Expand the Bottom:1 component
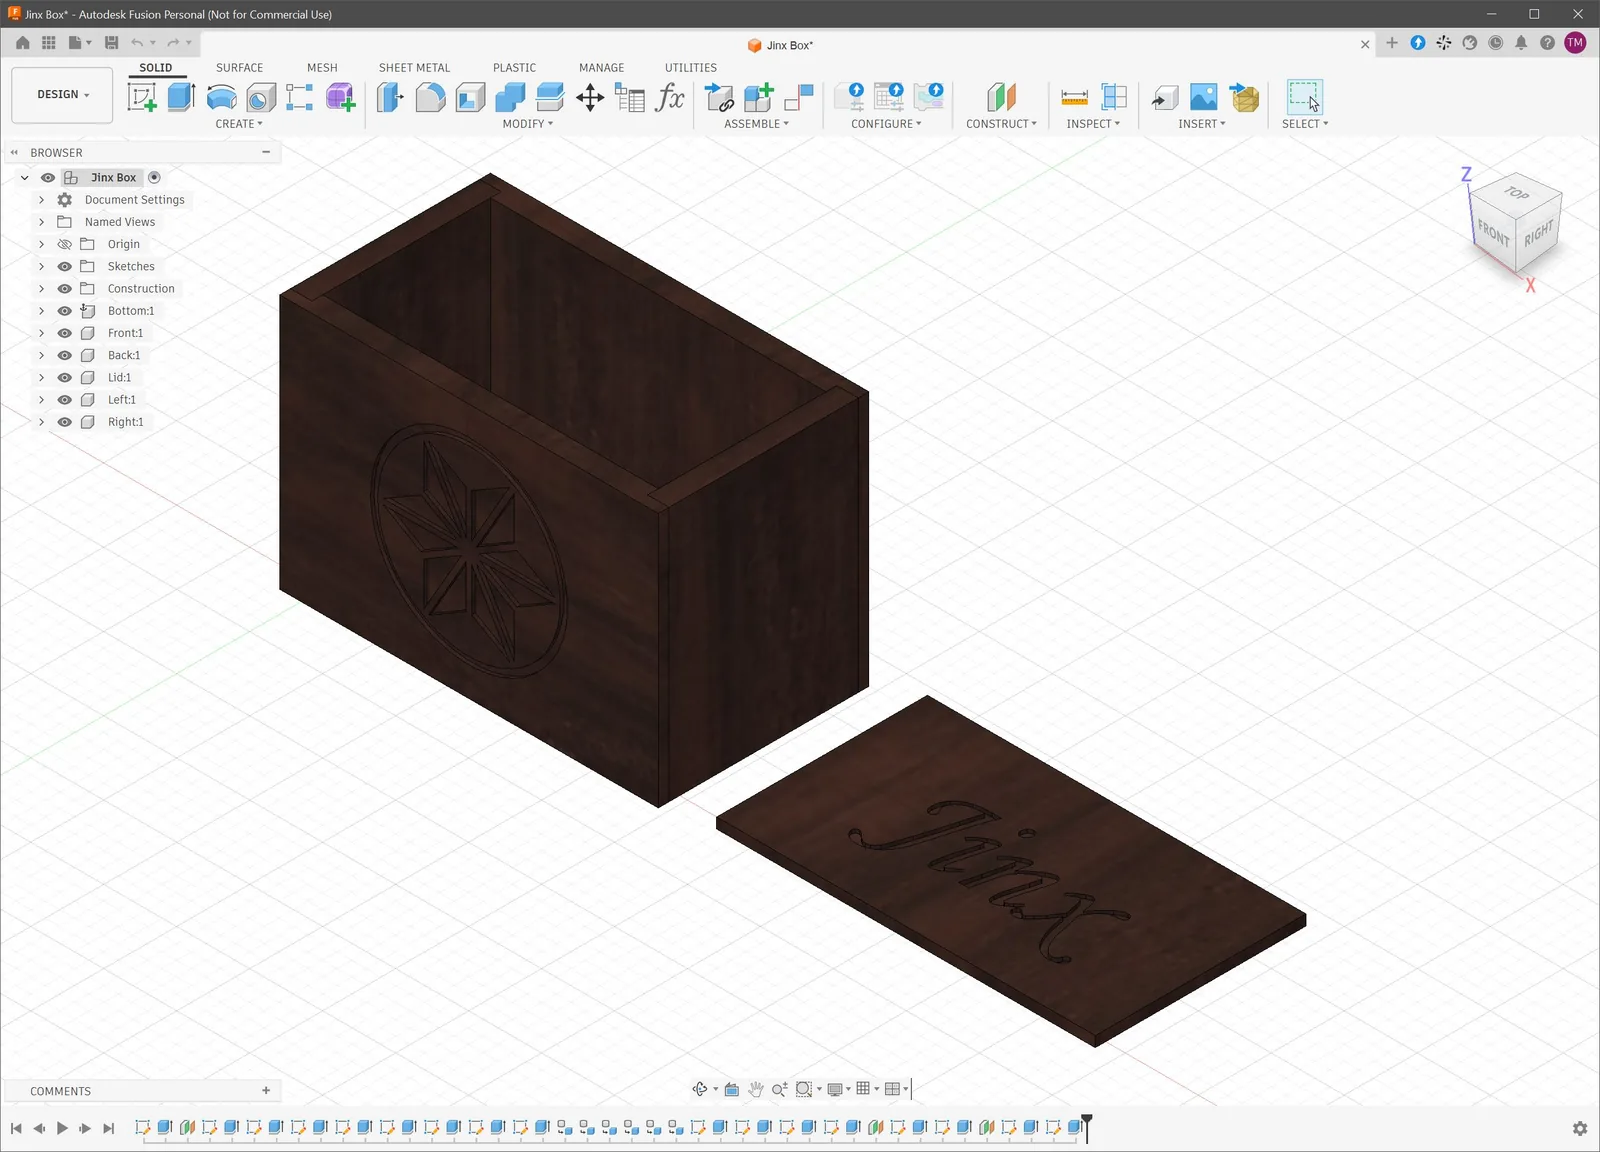This screenshot has height=1152, width=1600. click(x=41, y=311)
